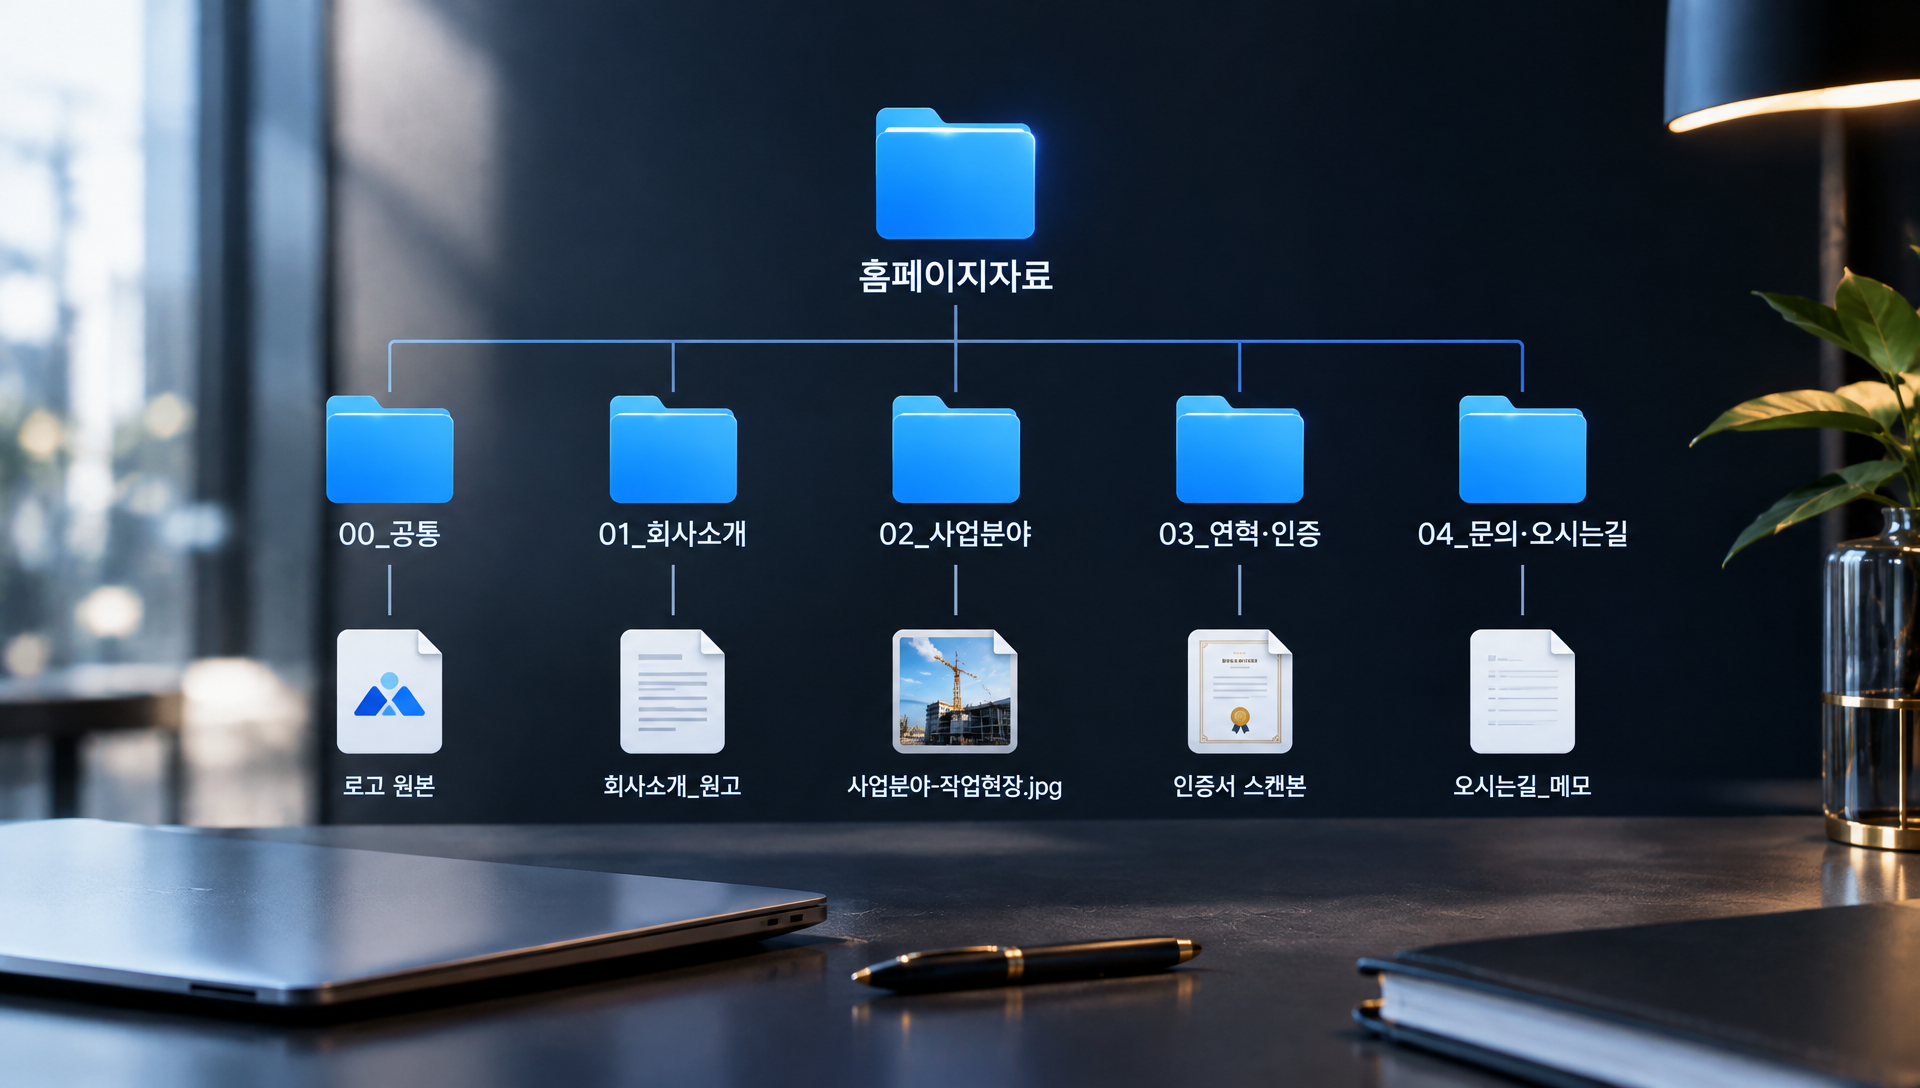Screen dimensions: 1920x1088
Task: Click the 로고 원본 file name
Action: pos(389,786)
